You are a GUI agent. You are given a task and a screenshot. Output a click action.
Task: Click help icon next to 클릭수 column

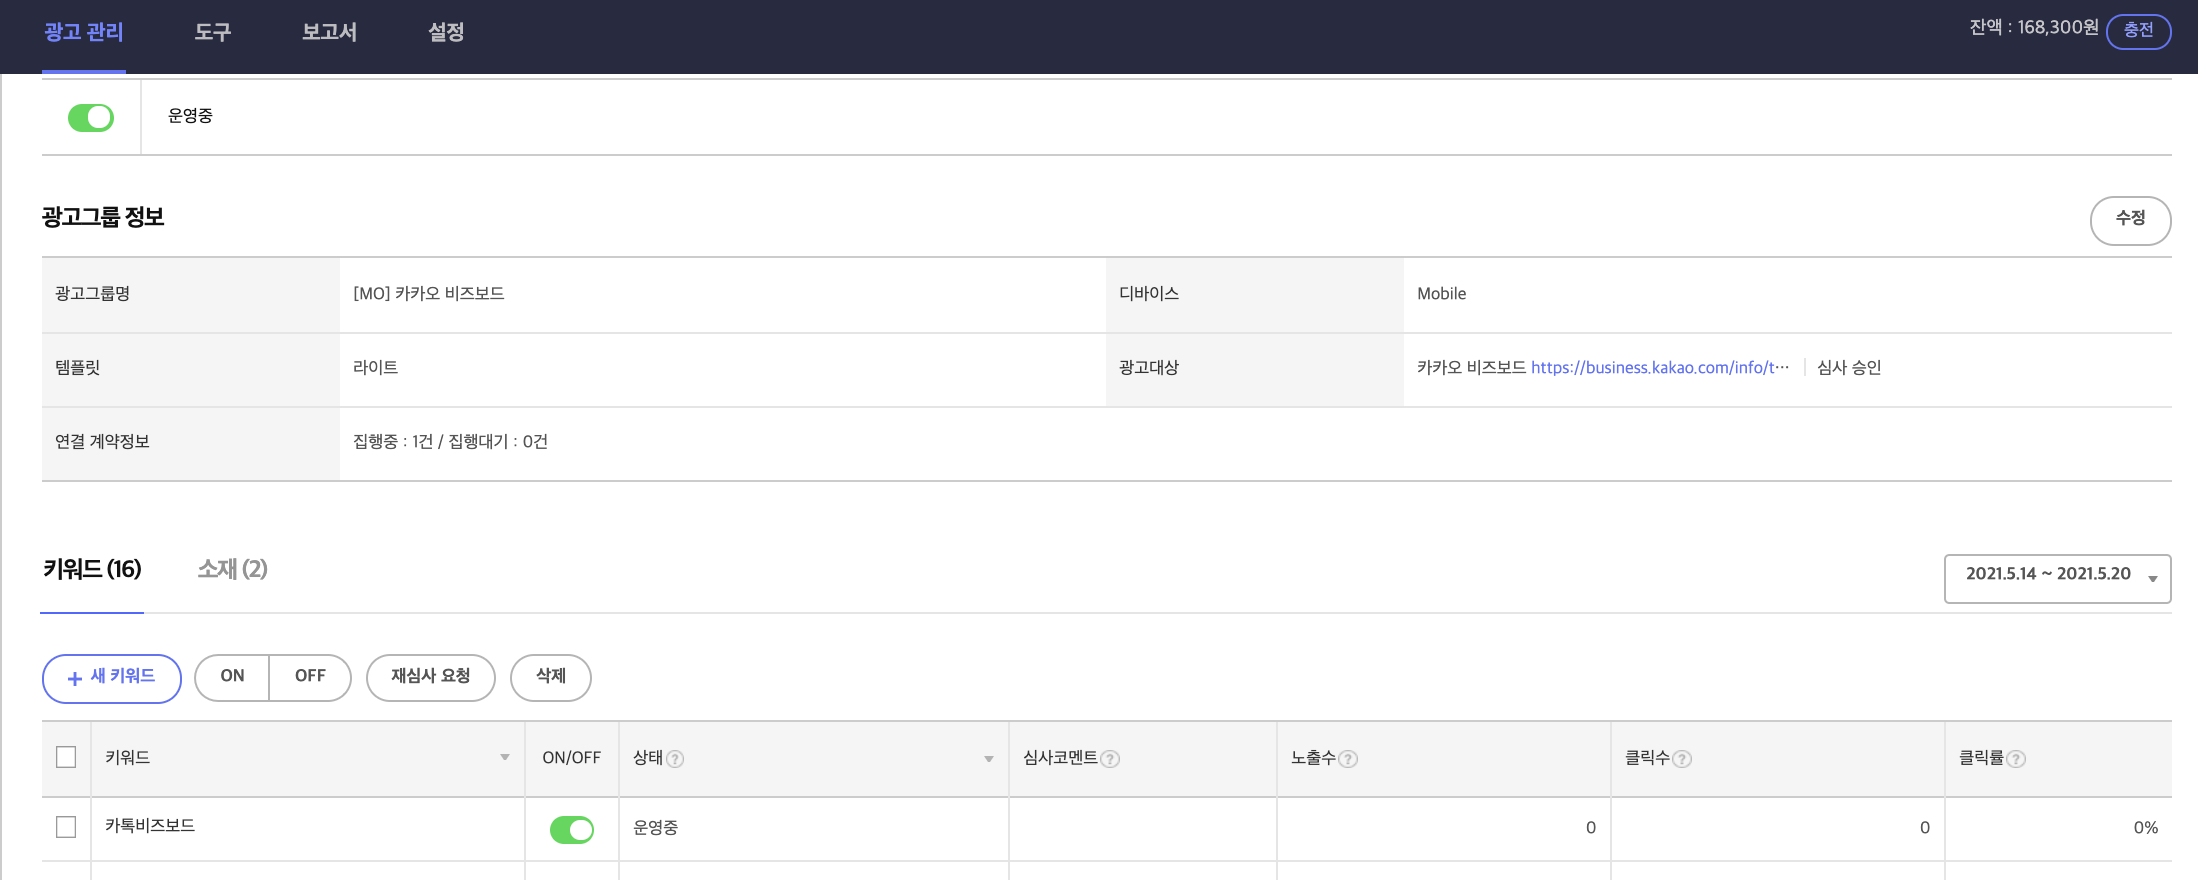[x=1682, y=759]
